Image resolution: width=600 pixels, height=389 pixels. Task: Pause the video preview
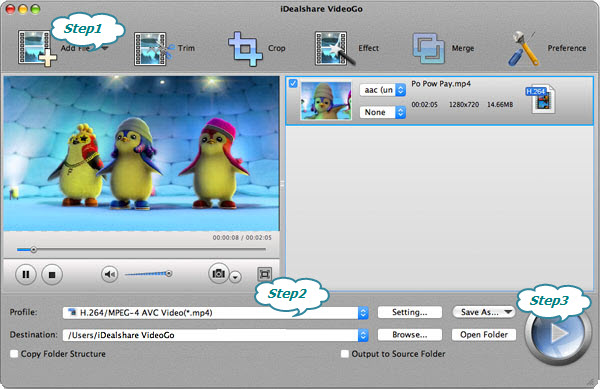pyautogui.click(x=26, y=274)
